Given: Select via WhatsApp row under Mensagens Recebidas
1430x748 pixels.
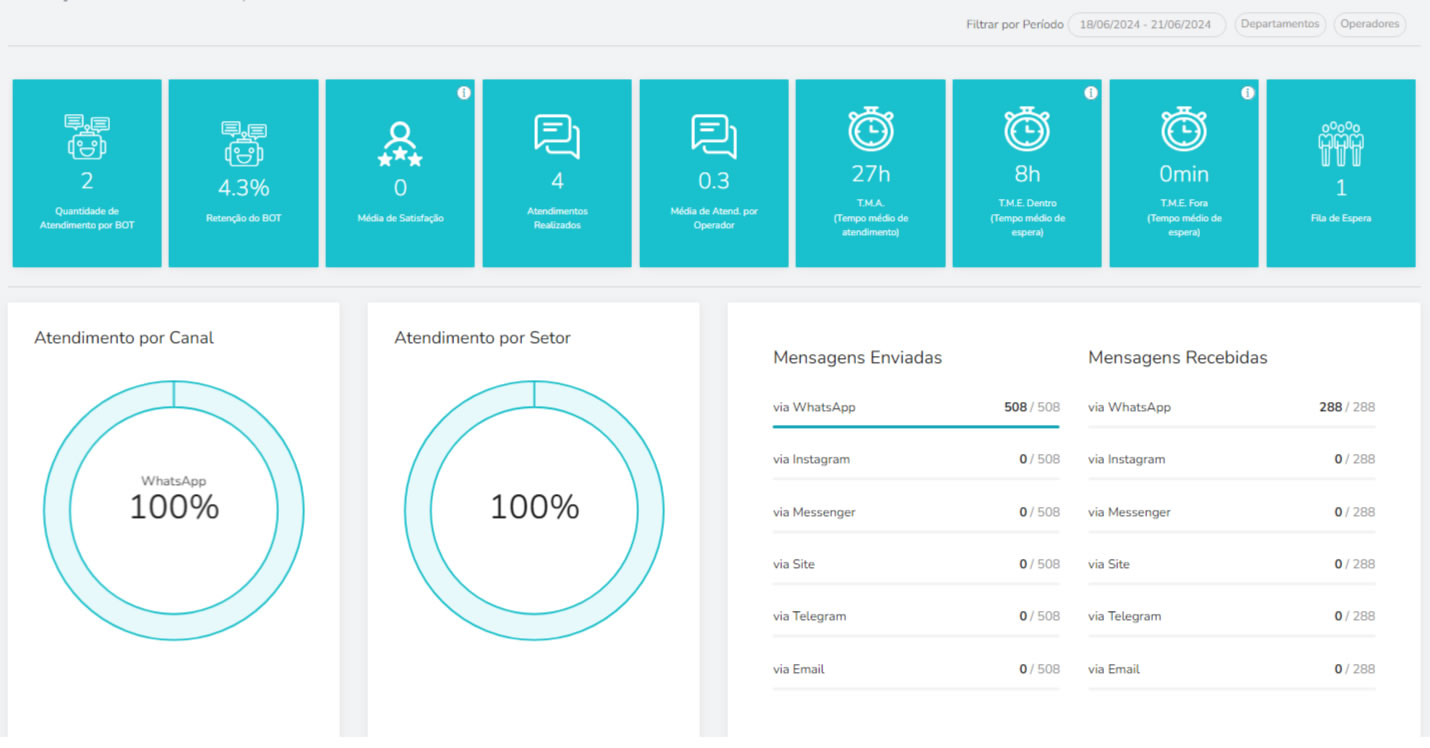Looking at the screenshot, I should click(x=1231, y=408).
